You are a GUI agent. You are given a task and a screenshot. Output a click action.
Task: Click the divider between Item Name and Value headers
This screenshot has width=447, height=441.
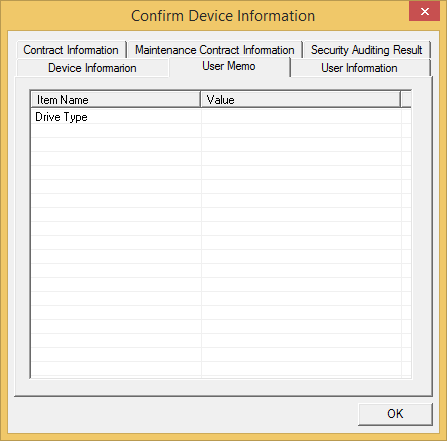pyautogui.click(x=201, y=100)
